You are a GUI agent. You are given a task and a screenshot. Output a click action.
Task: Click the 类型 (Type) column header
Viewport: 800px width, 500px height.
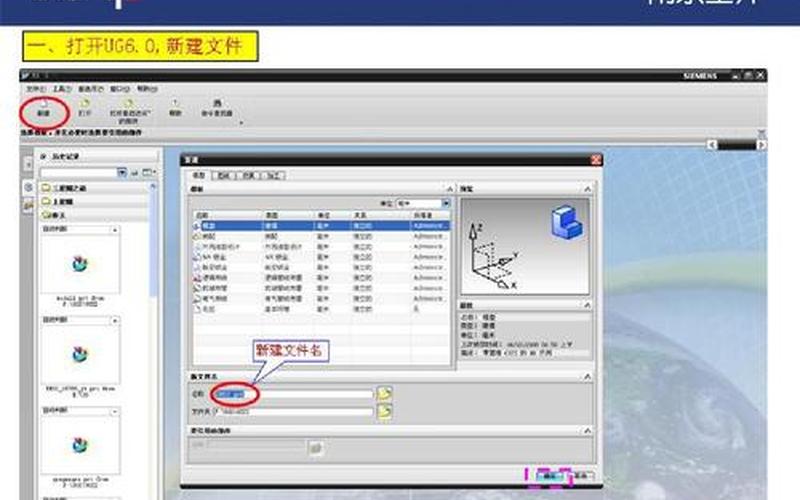click(287, 215)
